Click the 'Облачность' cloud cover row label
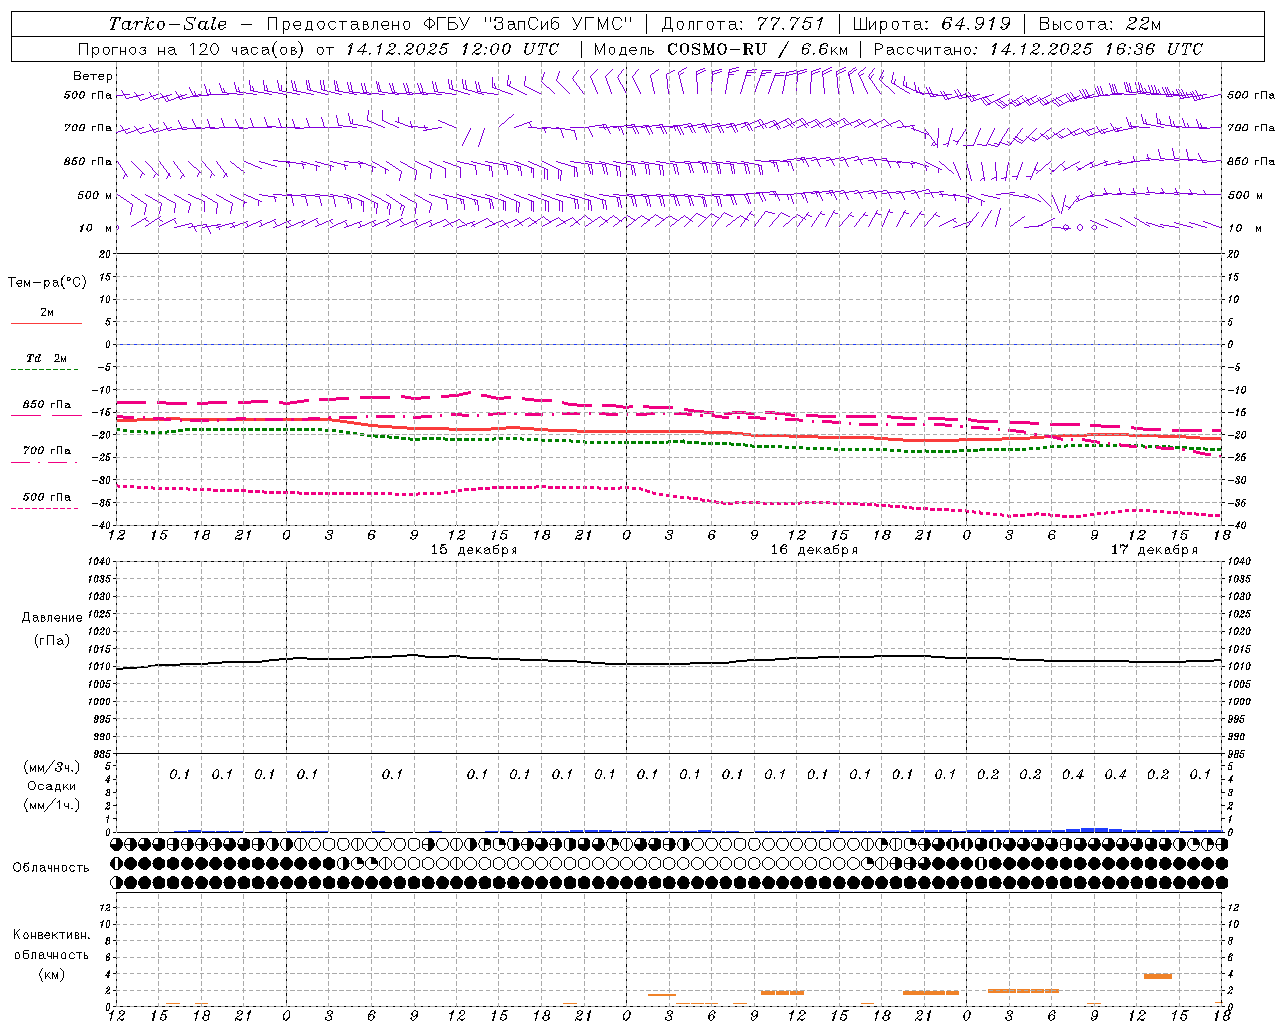Screen dimensions: 1280x1024 pos(51,868)
